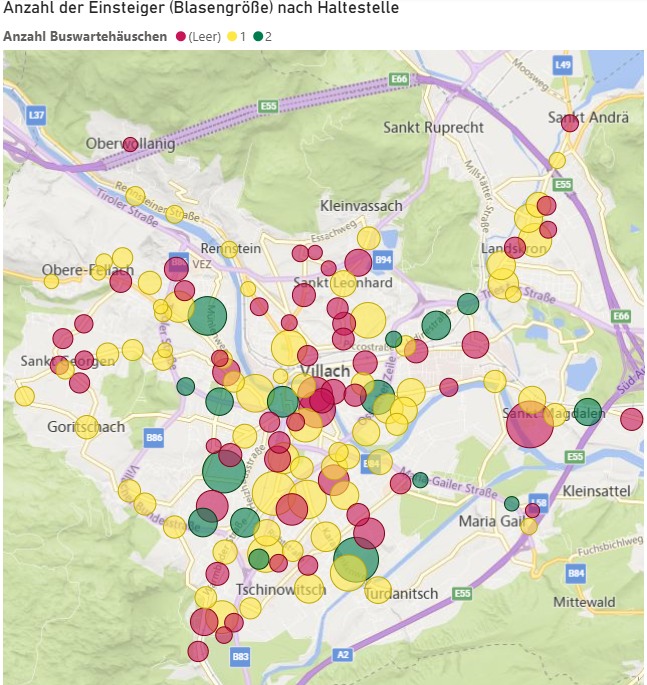Click the L49 road shield
The width and height of the screenshot is (647, 685).
tap(562, 64)
